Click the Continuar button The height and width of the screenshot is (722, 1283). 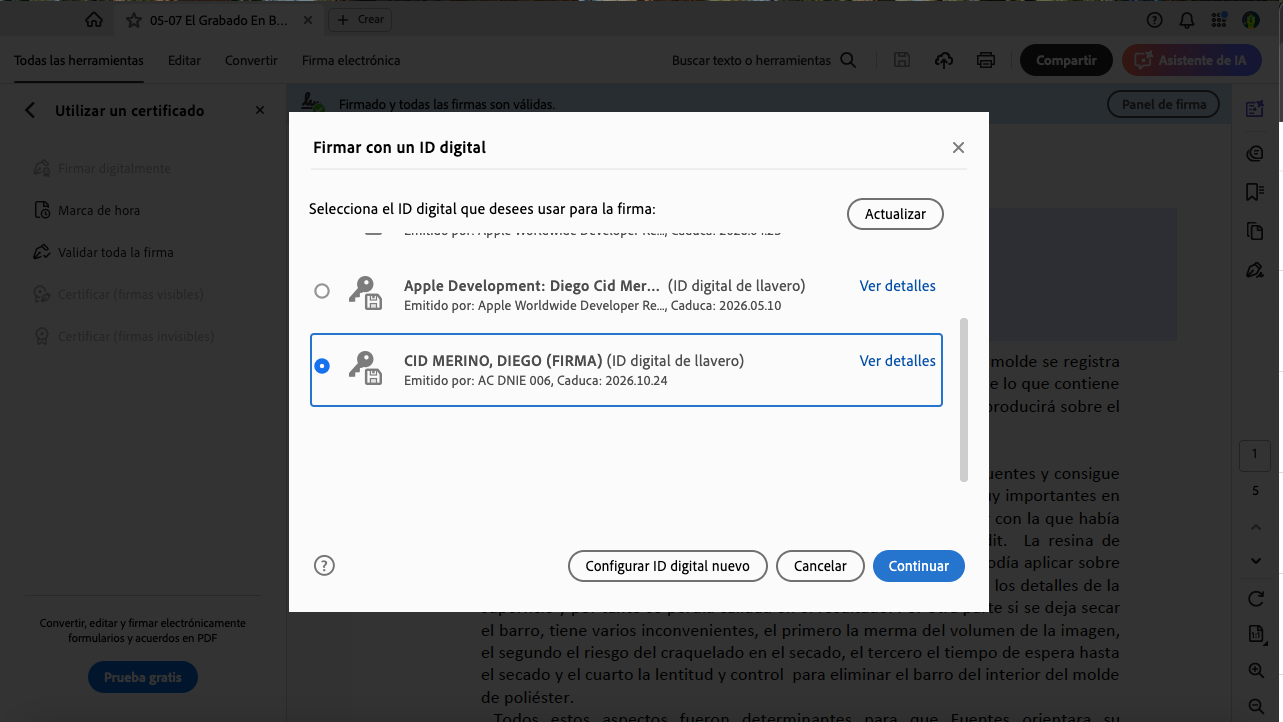(x=918, y=566)
